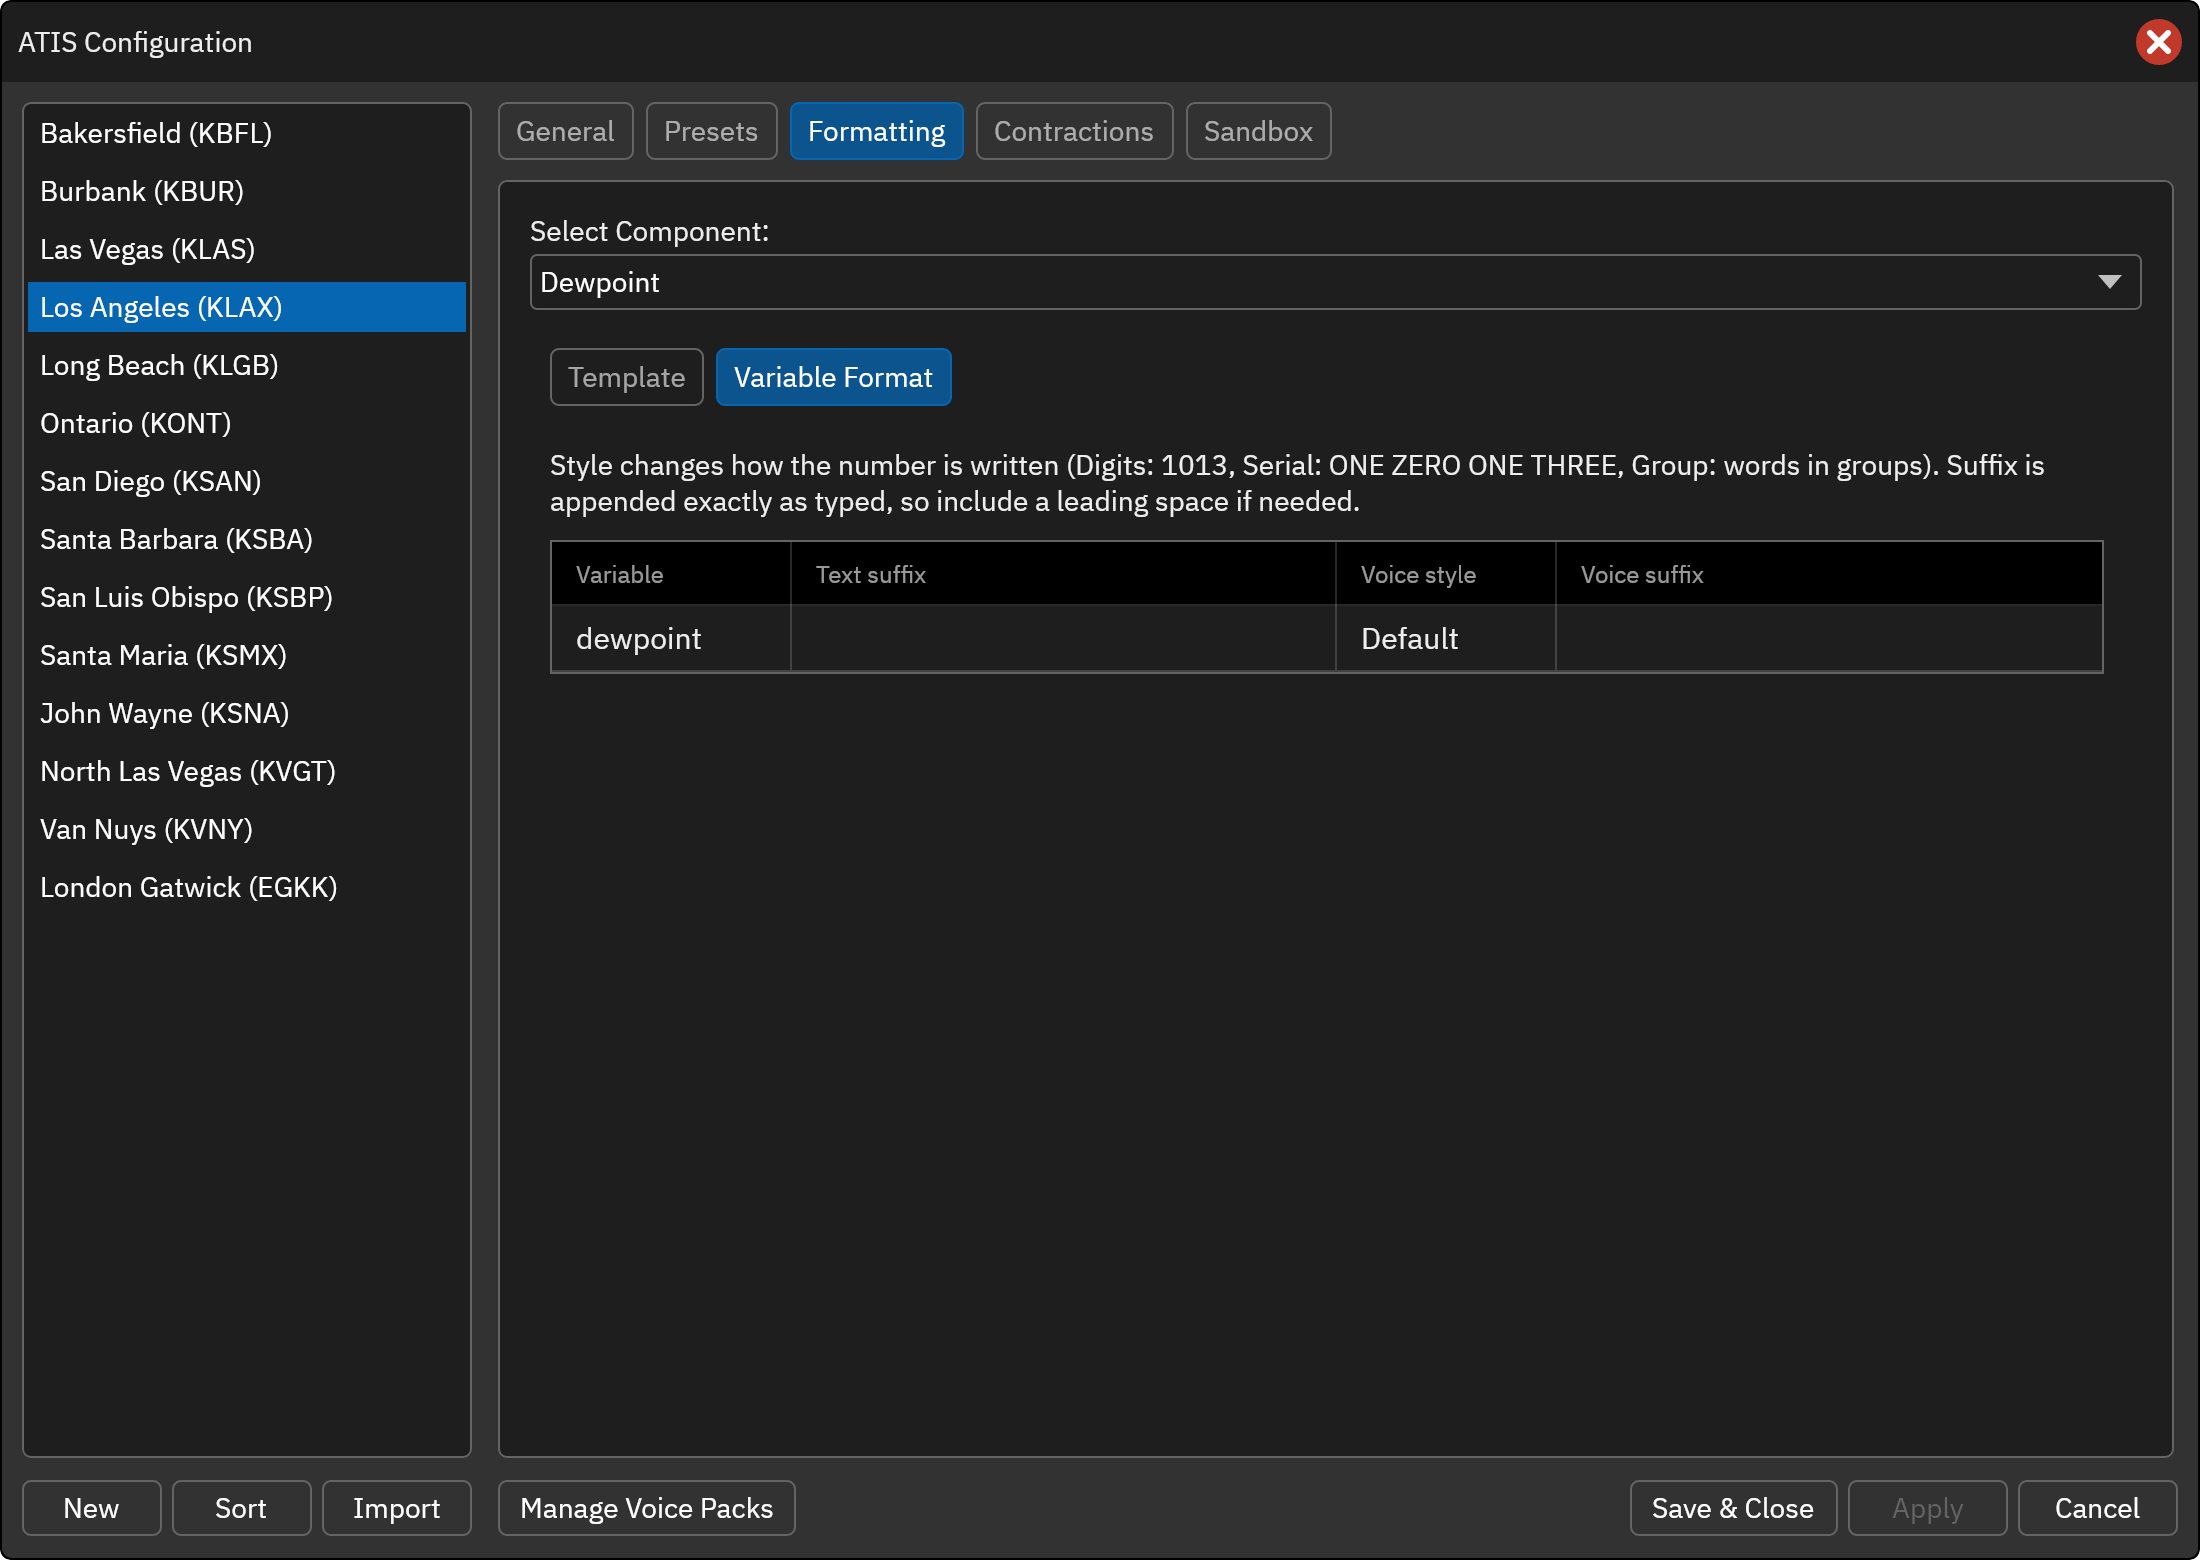
Task: Open the Dewpoint component combo box
Action: (1335, 282)
